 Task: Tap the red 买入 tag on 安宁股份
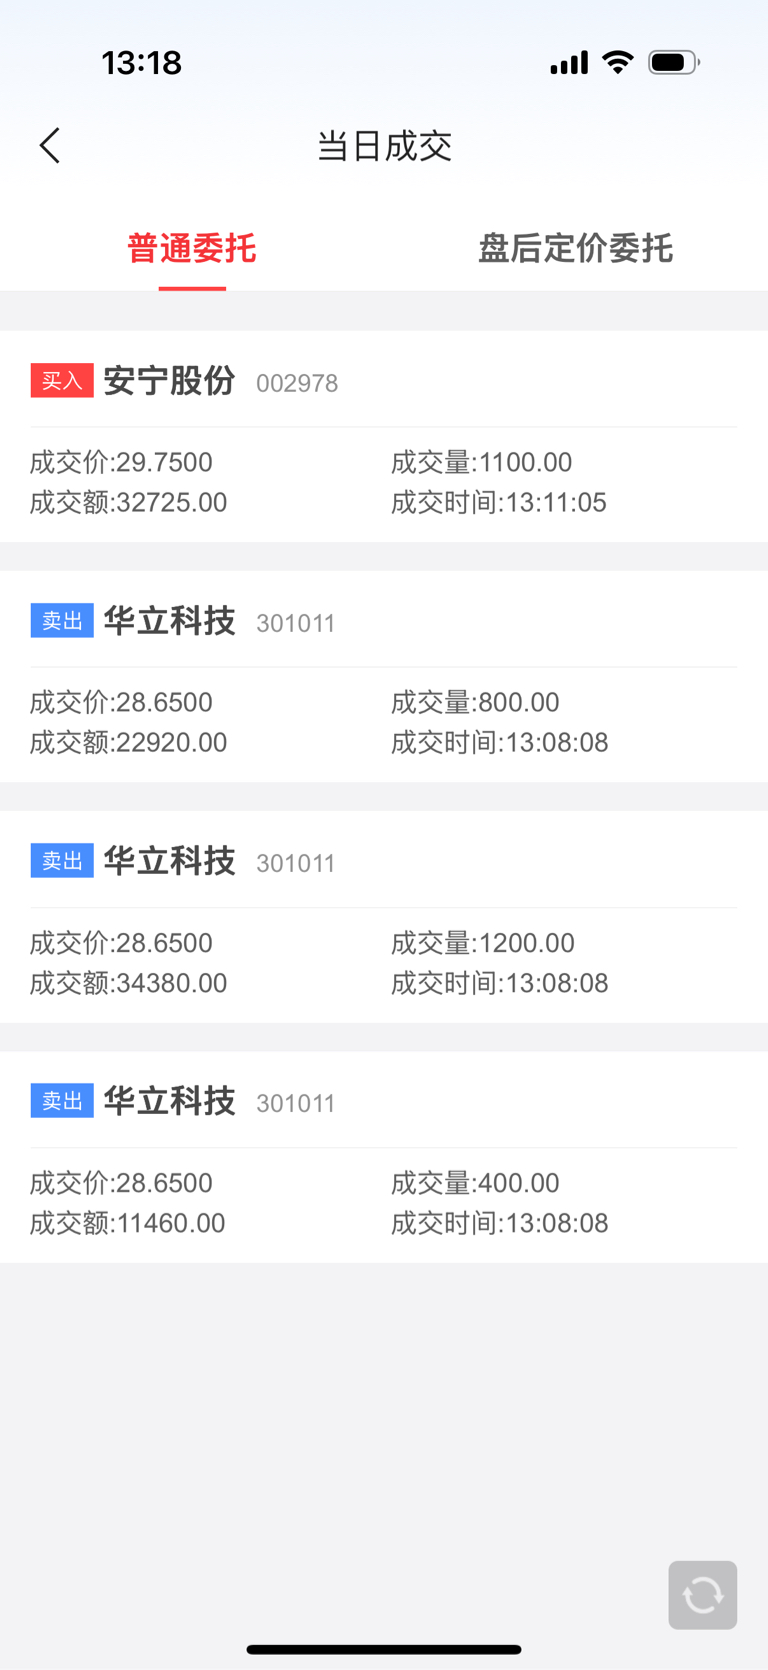(x=62, y=380)
